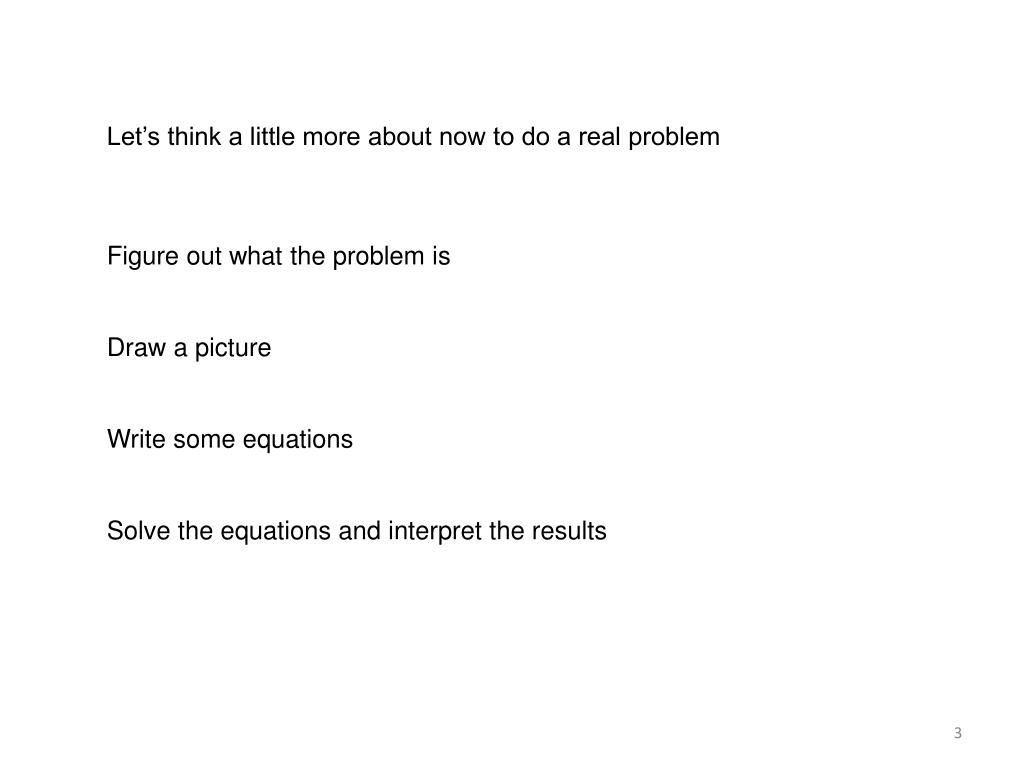This screenshot has height=768, width=1024.
Task: Click the word "some" in the equations line
Action: click(204, 440)
